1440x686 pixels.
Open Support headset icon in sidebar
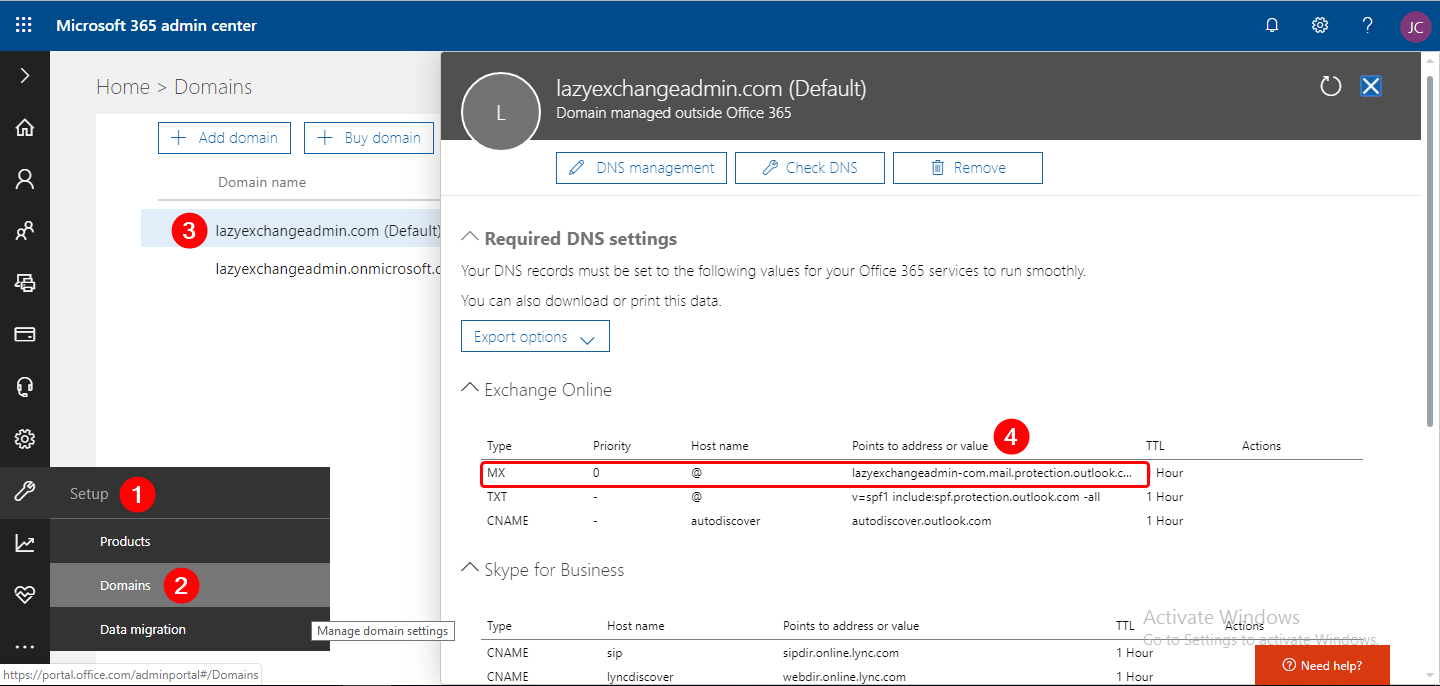[25, 387]
